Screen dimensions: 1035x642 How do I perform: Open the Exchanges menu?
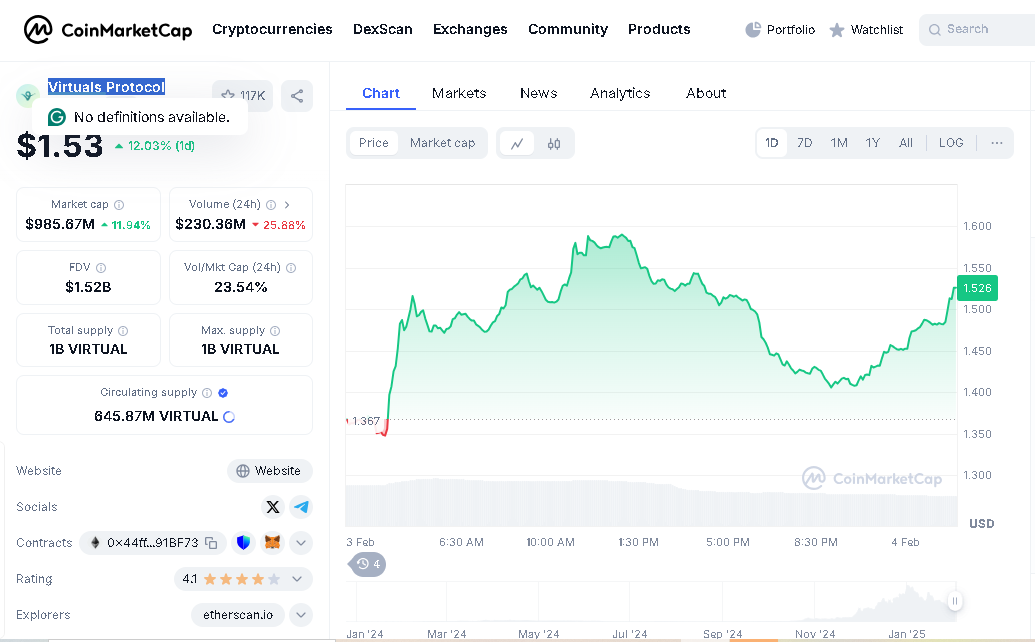(470, 30)
